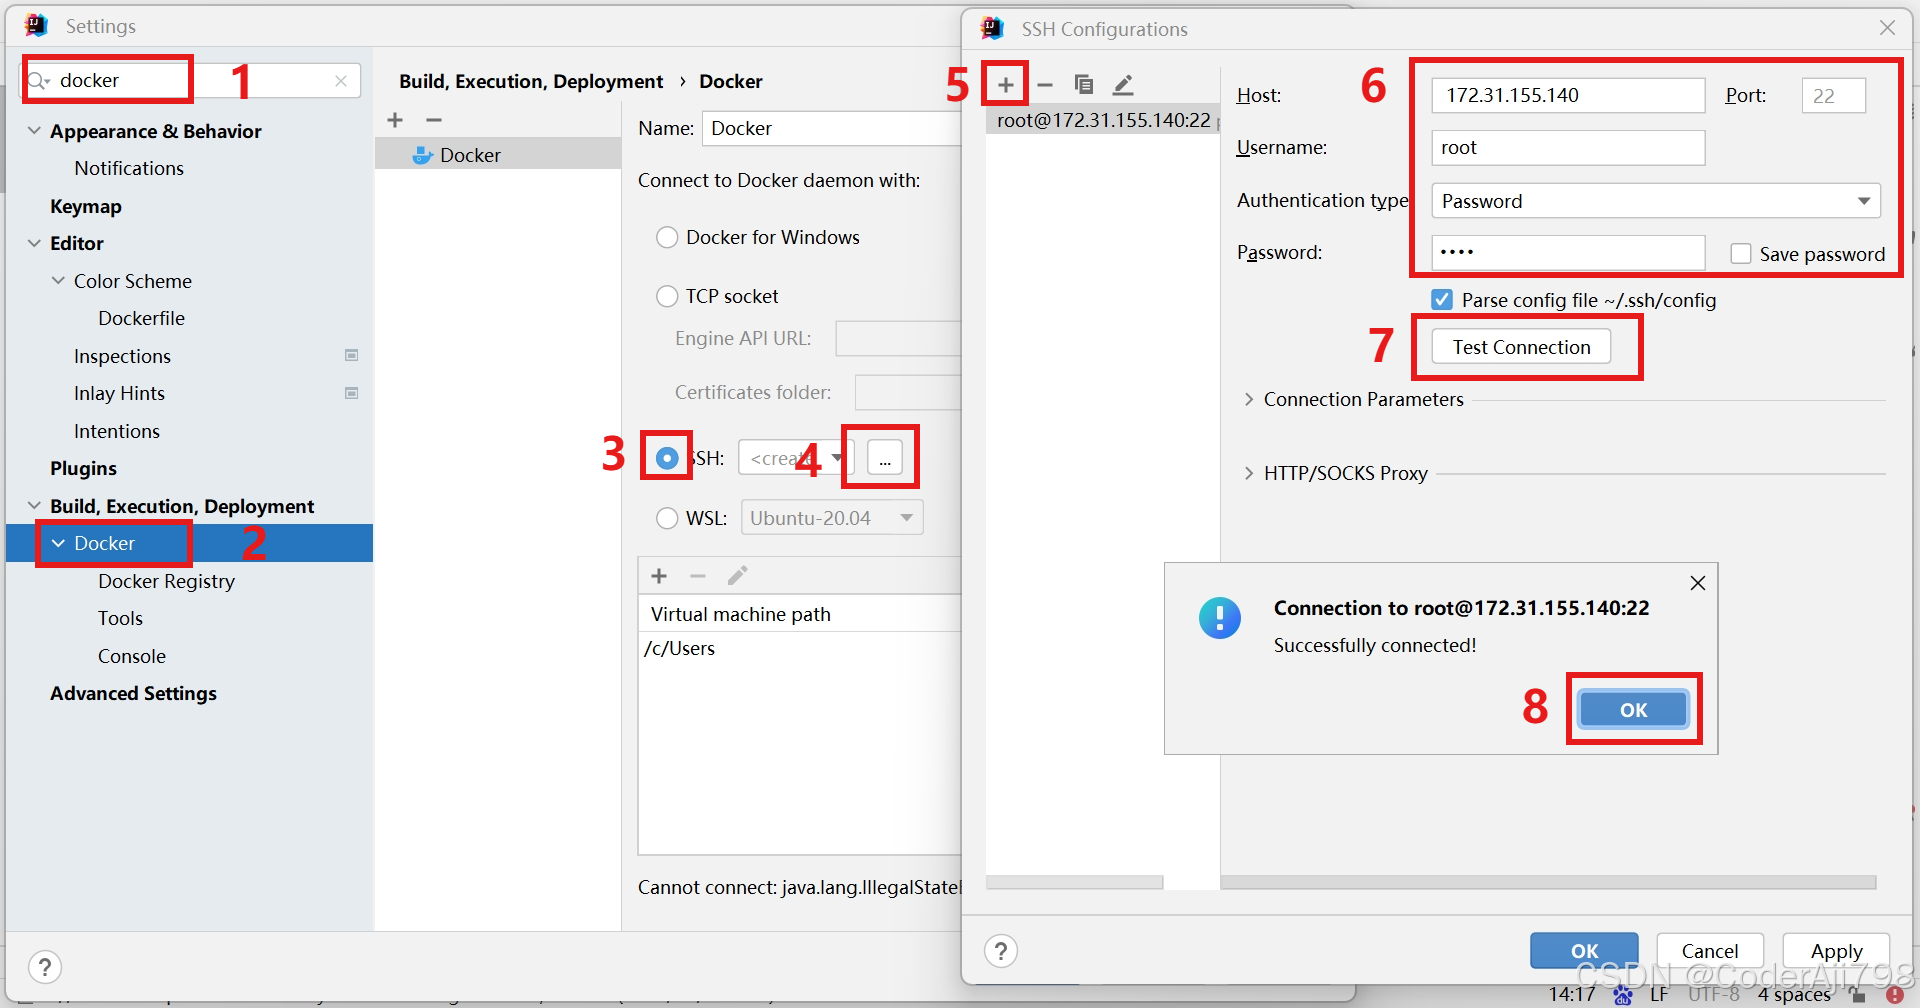Collapse the Build, Execution, Deployment node

click(35, 506)
